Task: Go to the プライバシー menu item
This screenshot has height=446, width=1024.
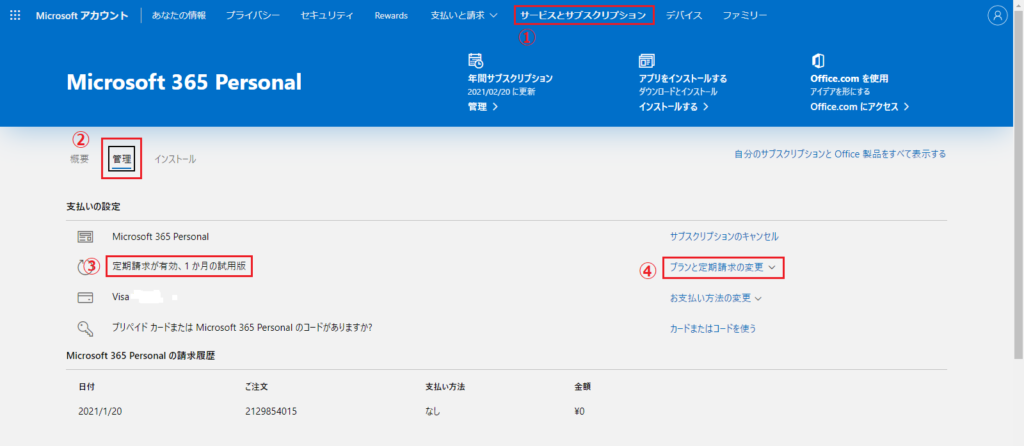Action: (x=252, y=16)
